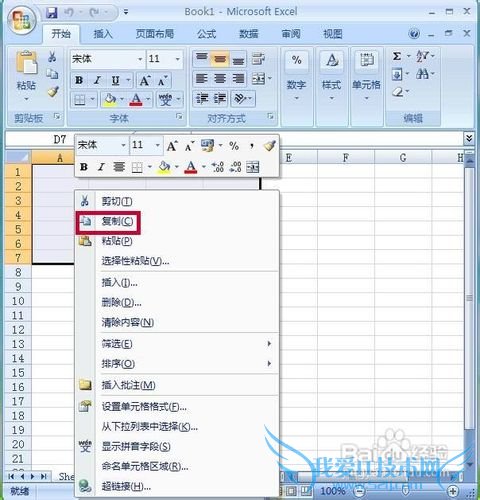The image size is (480, 500).
Task: Click the Office button logo
Action: click(x=22, y=20)
